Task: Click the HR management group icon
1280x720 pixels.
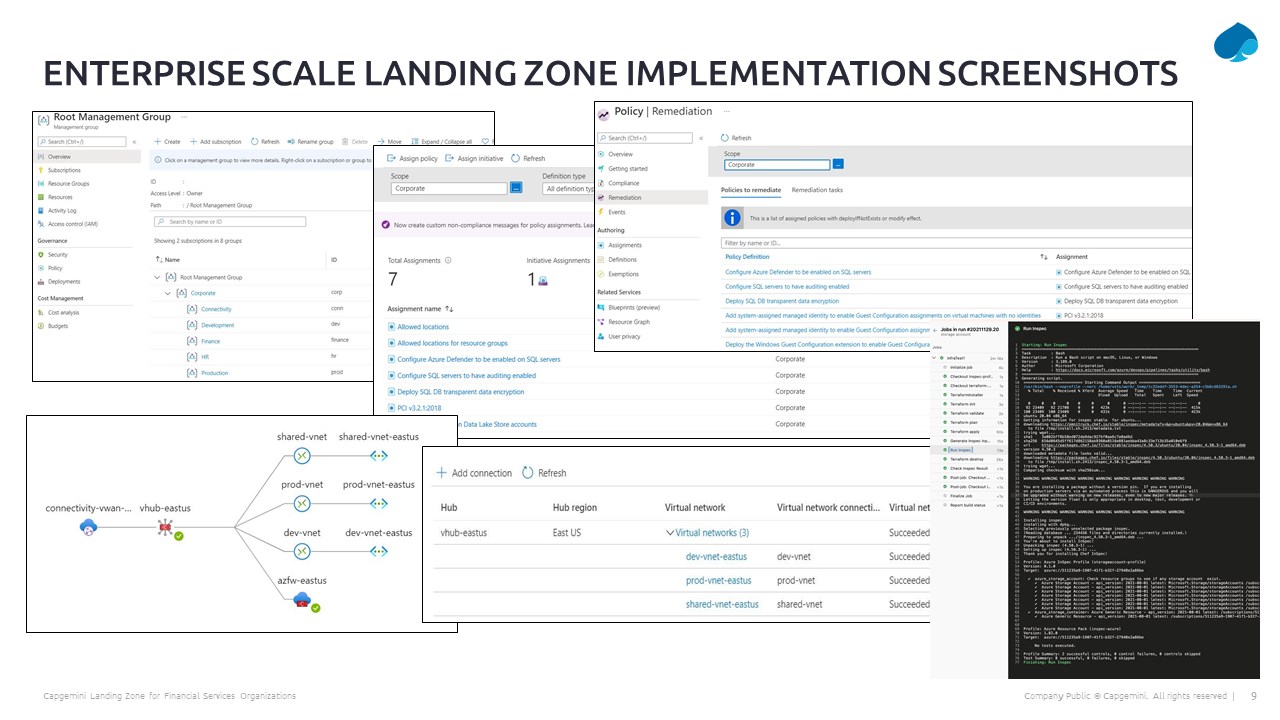Action: (191, 357)
